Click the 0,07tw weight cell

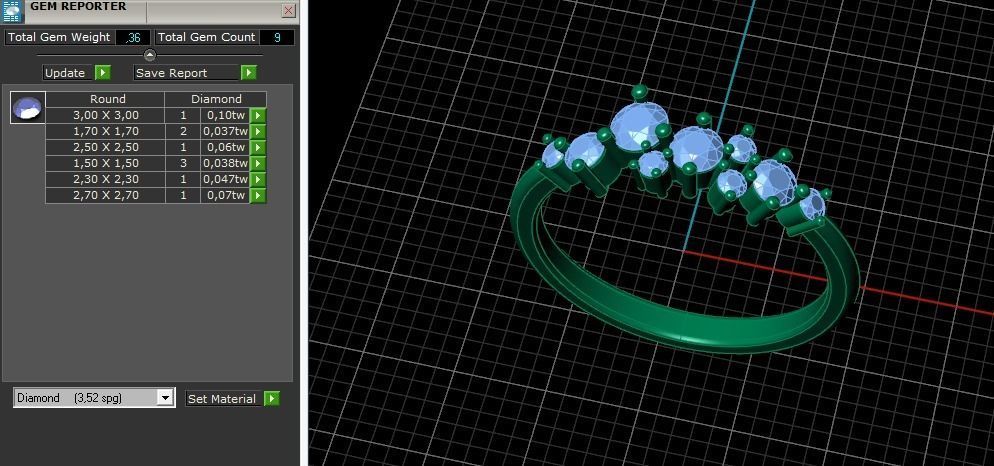[225, 195]
